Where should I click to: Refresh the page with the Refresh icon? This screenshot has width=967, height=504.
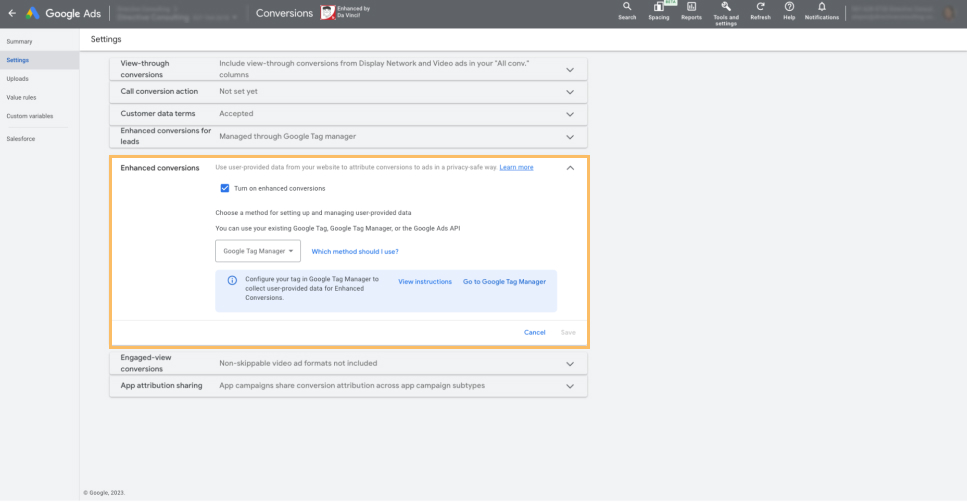(760, 10)
